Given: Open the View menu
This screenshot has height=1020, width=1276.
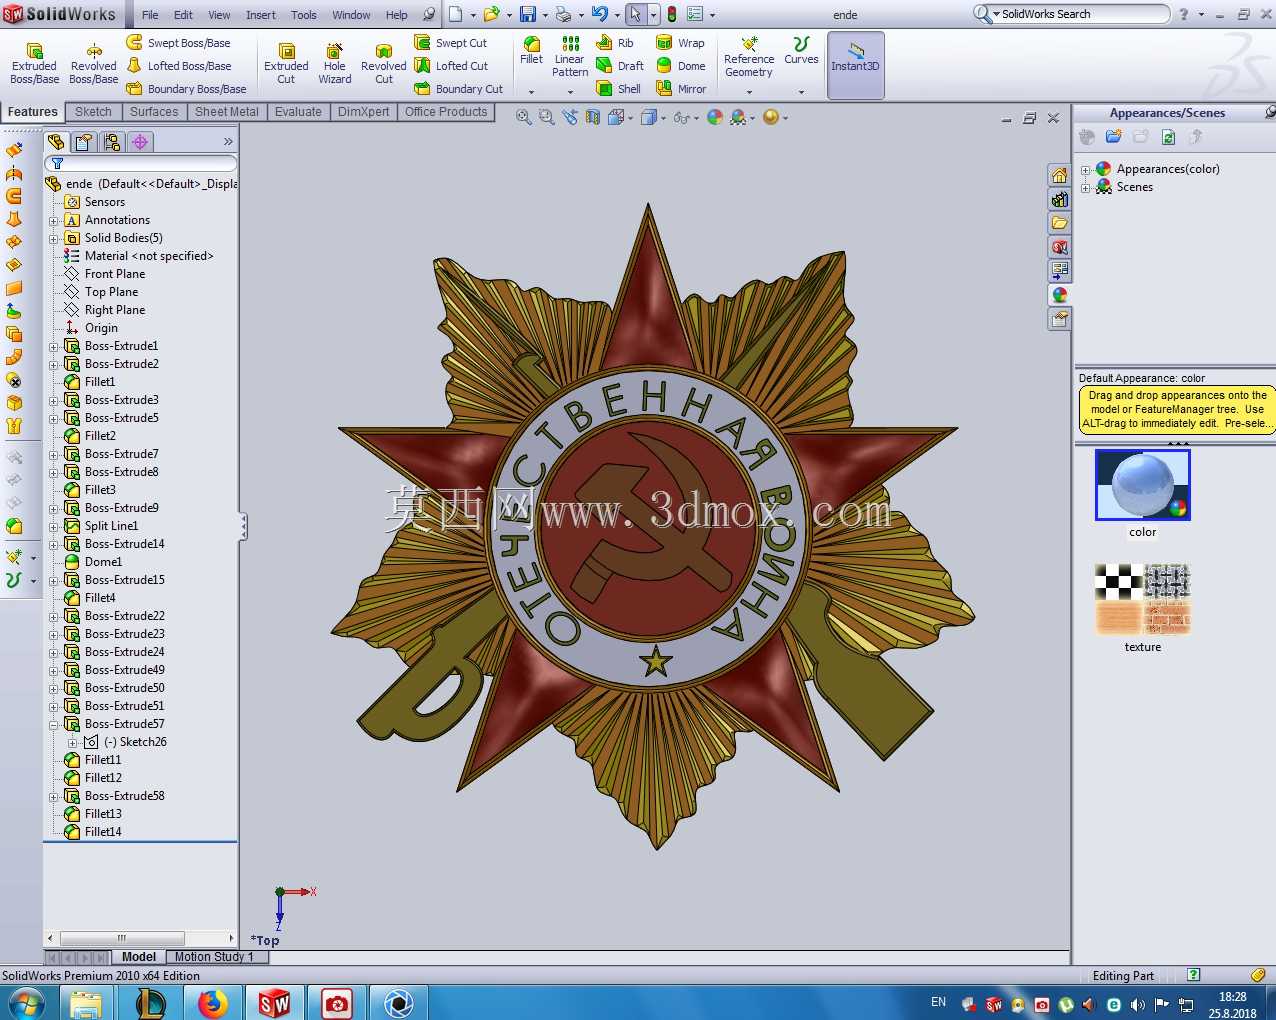Looking at the screenshot, I should [219, 15].
